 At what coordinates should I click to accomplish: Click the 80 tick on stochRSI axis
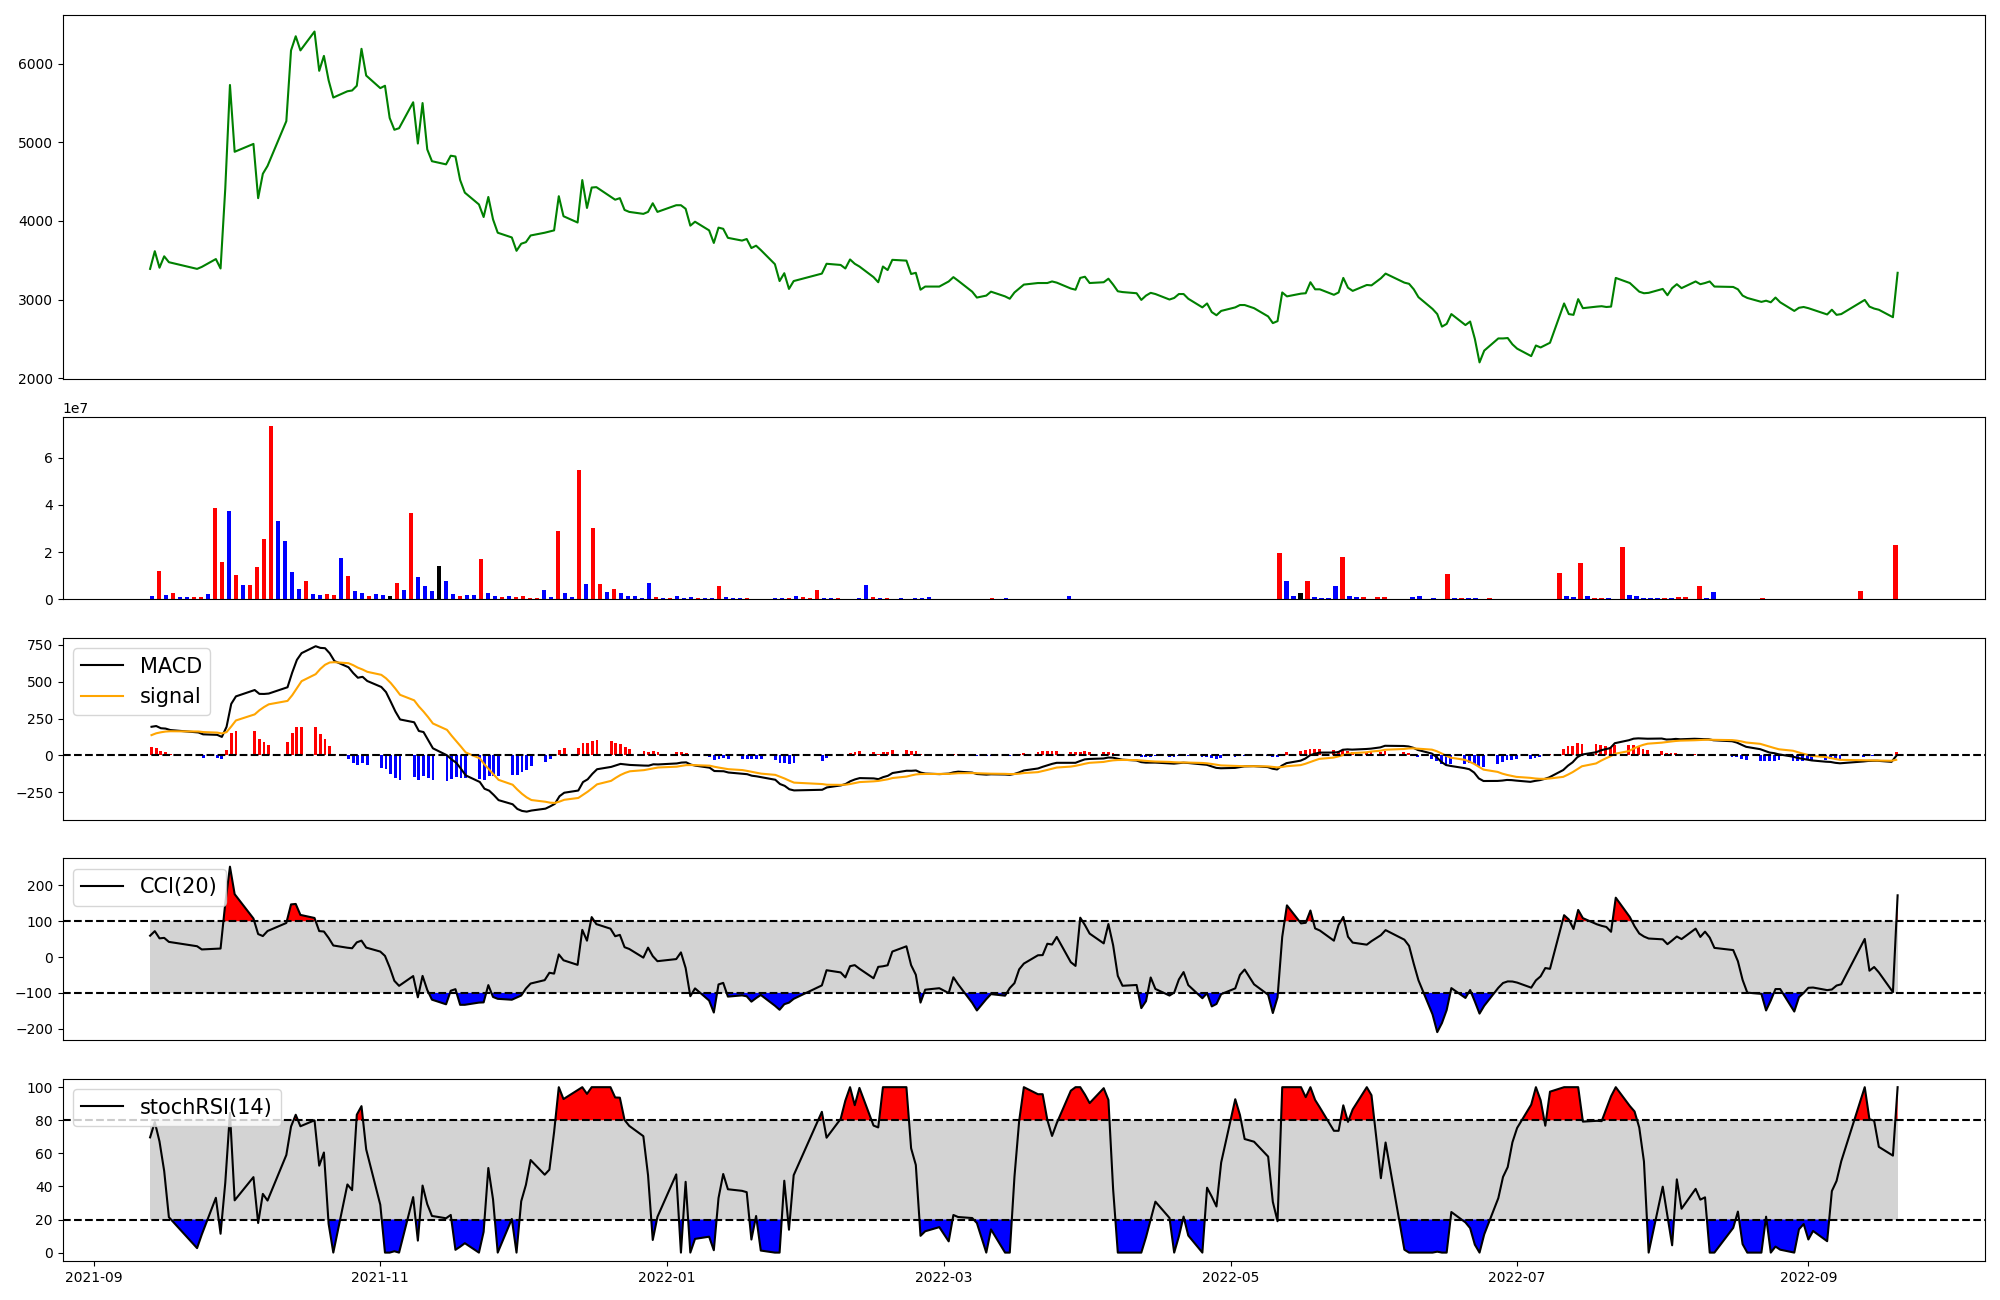pyautogui.click(x=44, y=1121)
